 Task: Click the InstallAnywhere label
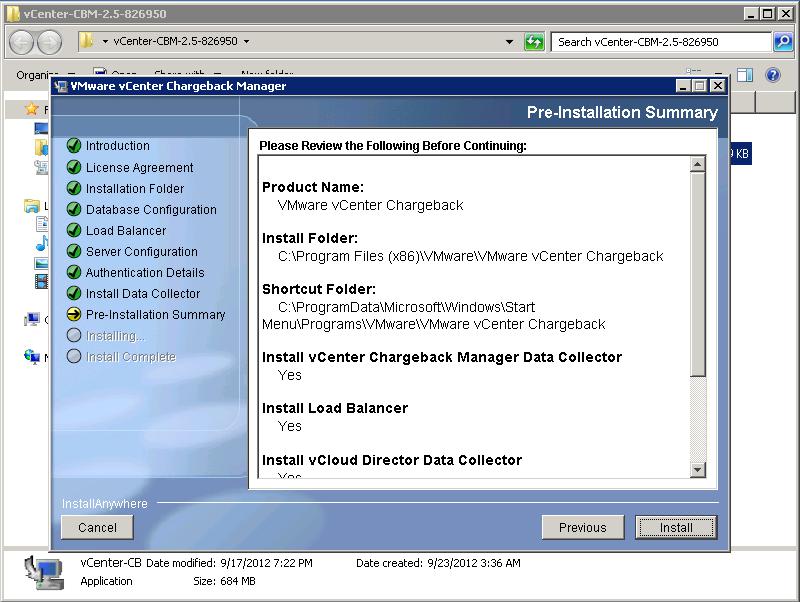coord(105,504)
